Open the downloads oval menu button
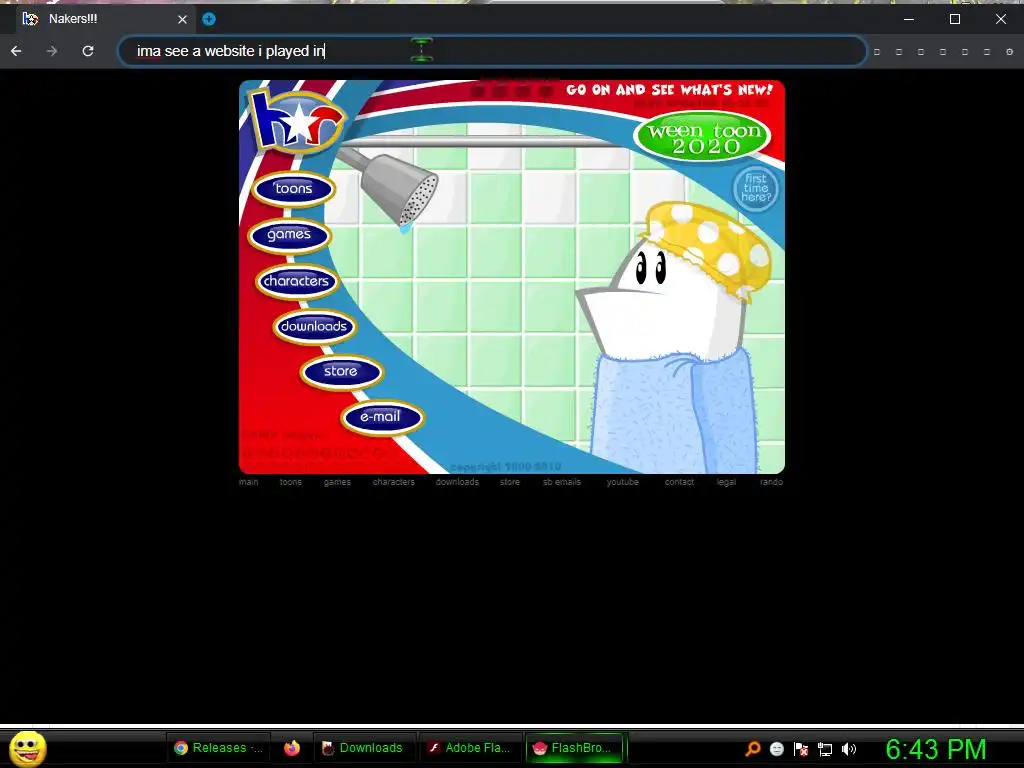The width and height of the screenshot is (1024, 768). coord(314,327)
